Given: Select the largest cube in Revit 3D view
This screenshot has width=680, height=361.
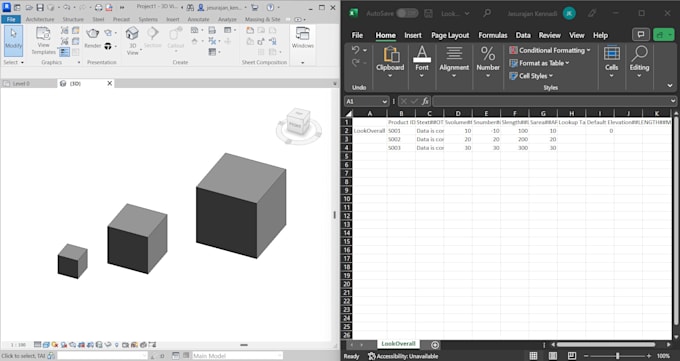Looking at the screenshot, I should (x=241, y=205).
